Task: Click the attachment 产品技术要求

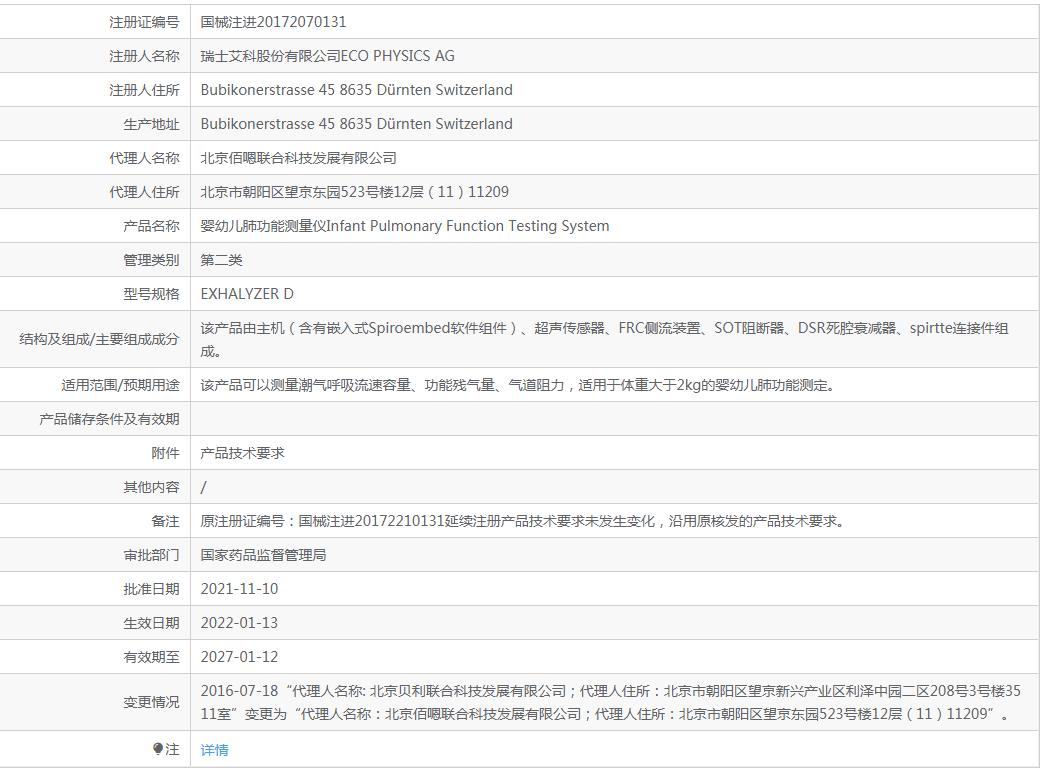Action: (242, 453)
